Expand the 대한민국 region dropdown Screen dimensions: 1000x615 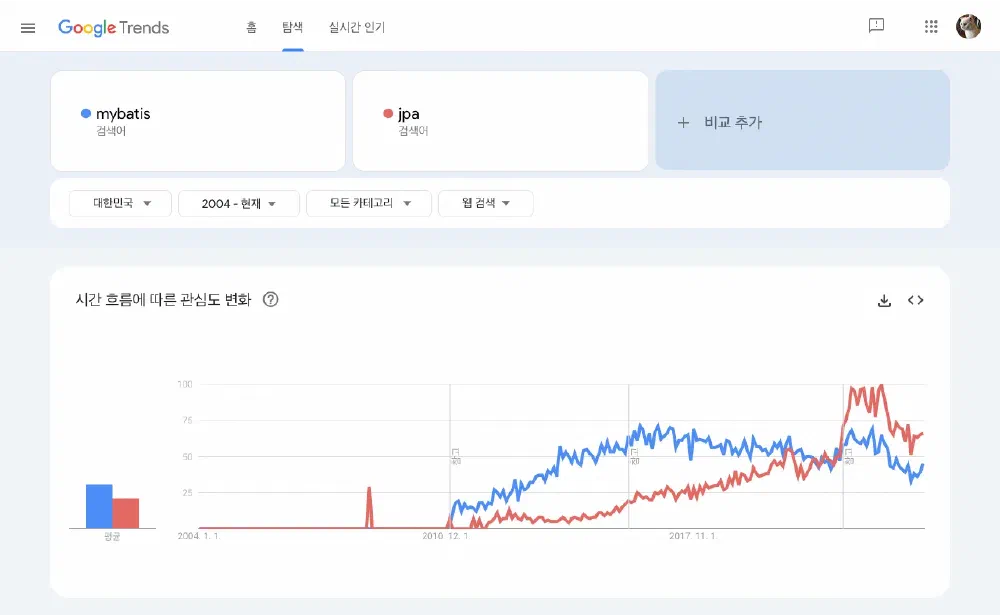[120, 203]
